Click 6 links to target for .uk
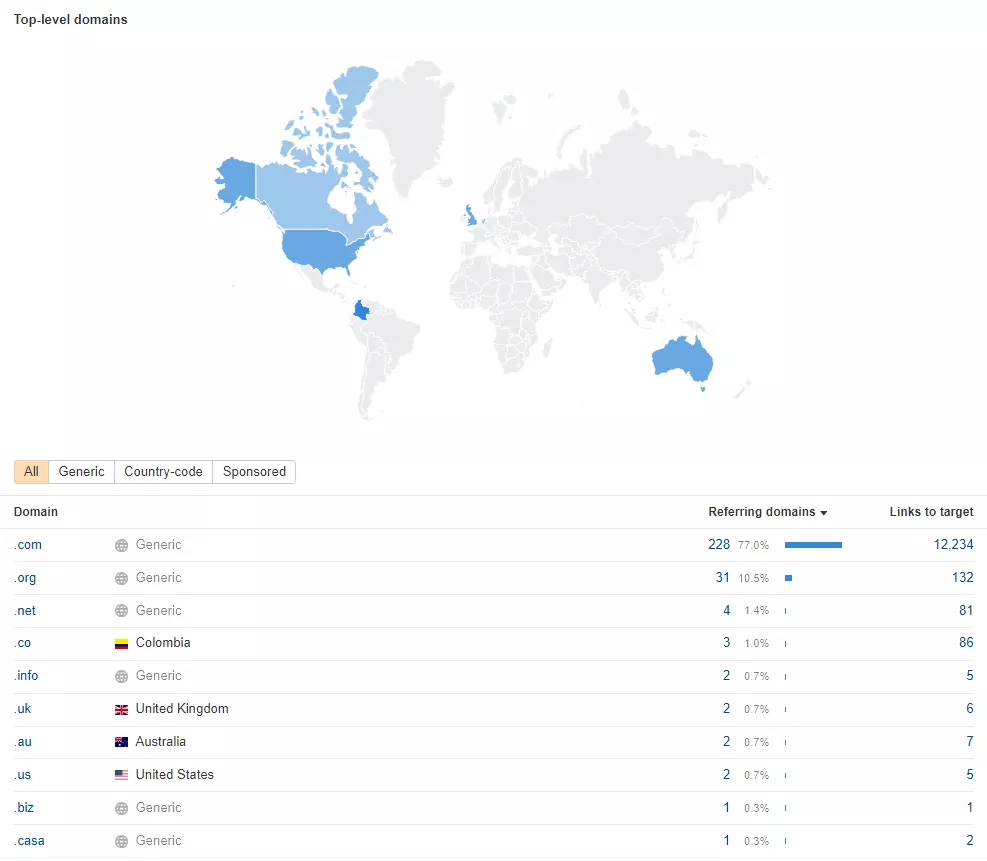This screenshot has width=987, height=861. click(970, 709)
